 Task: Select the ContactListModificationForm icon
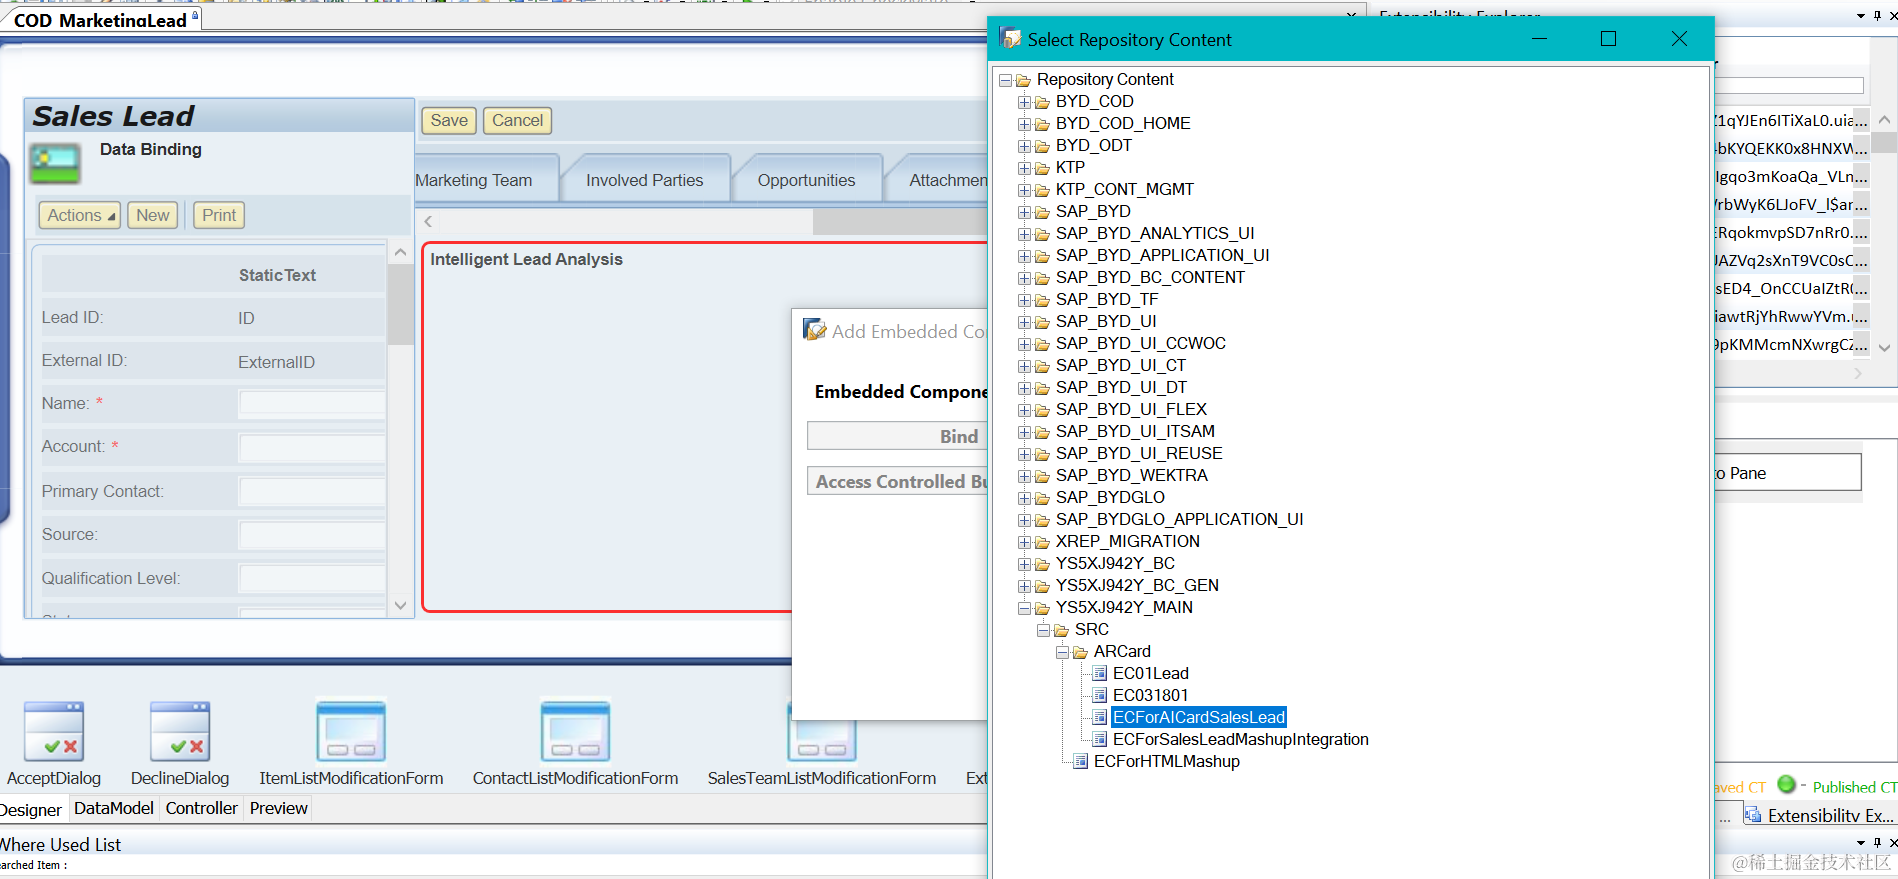[575, 731]
